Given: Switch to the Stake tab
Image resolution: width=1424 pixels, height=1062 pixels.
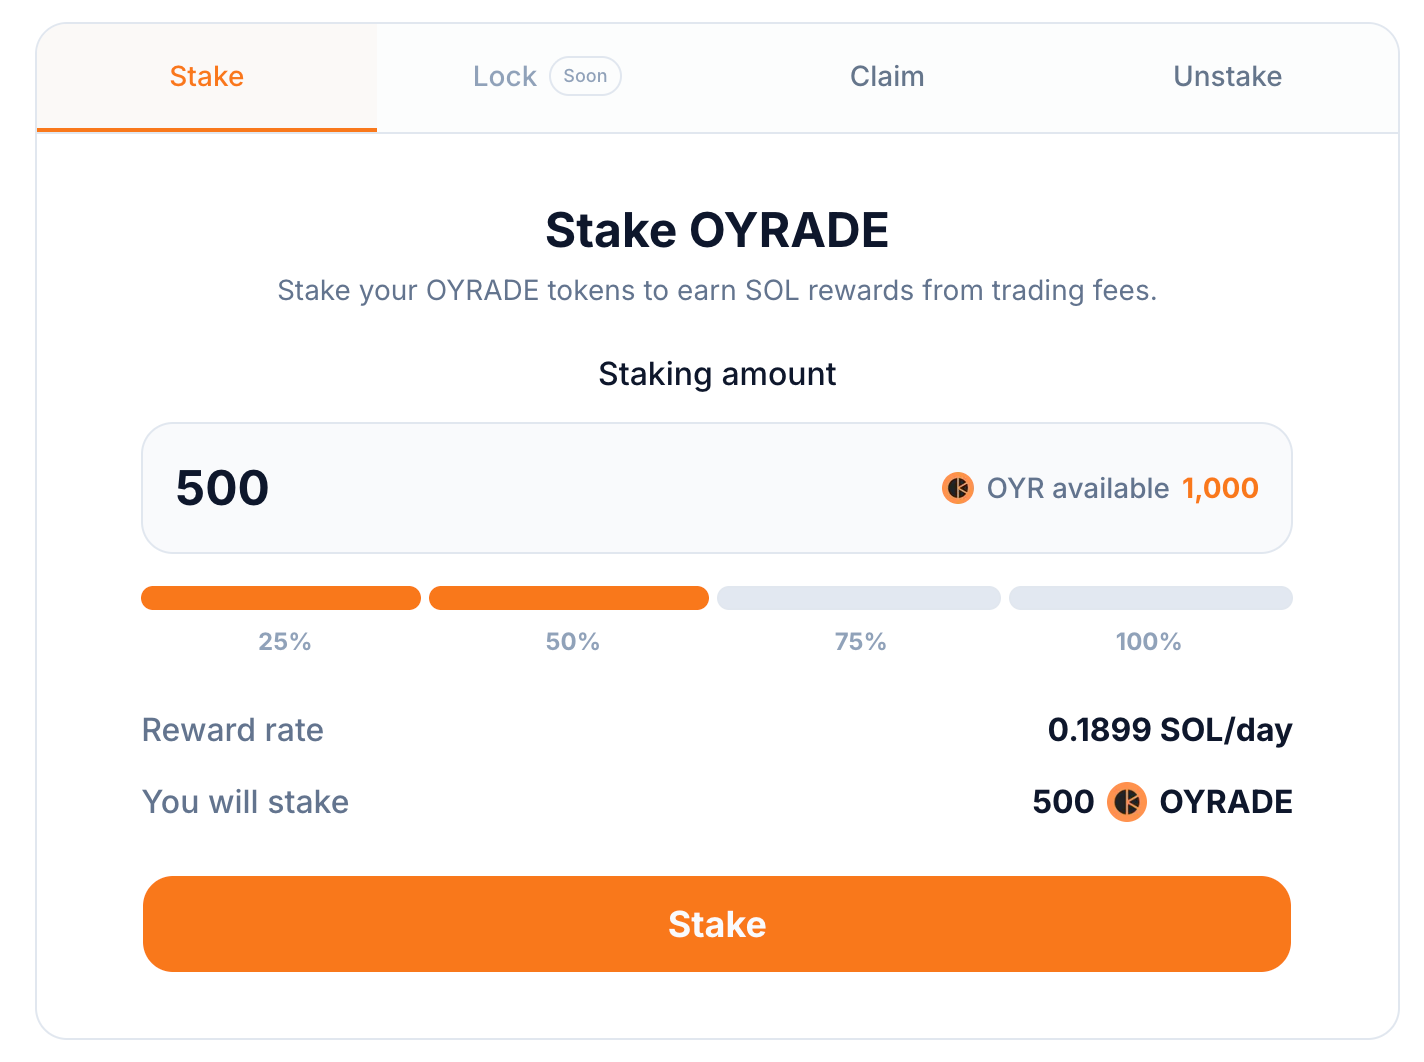Looking at the screenshot, I should [207, 77].
